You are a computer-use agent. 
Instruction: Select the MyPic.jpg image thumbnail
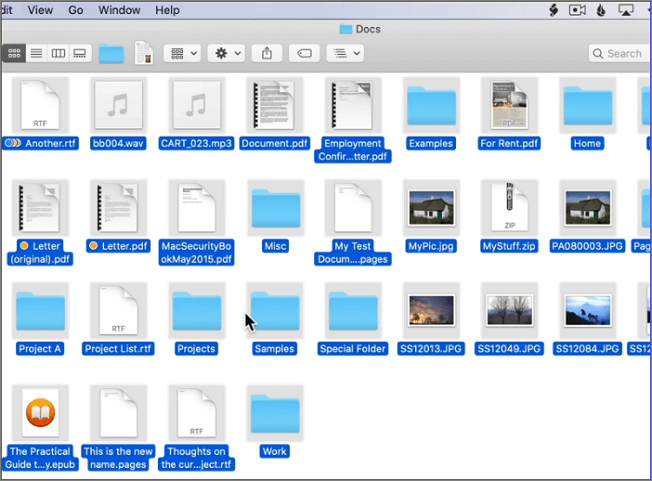tap(431, 207)
